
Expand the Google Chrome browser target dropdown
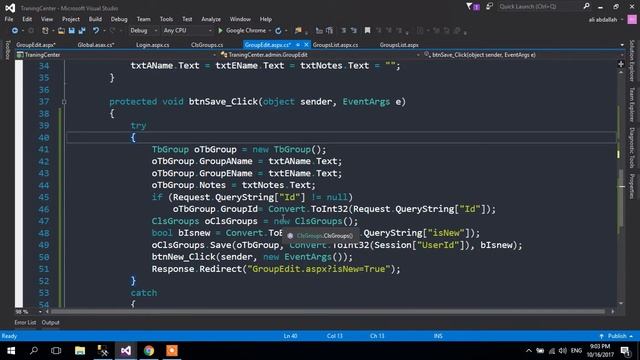[x=270, y=31]
